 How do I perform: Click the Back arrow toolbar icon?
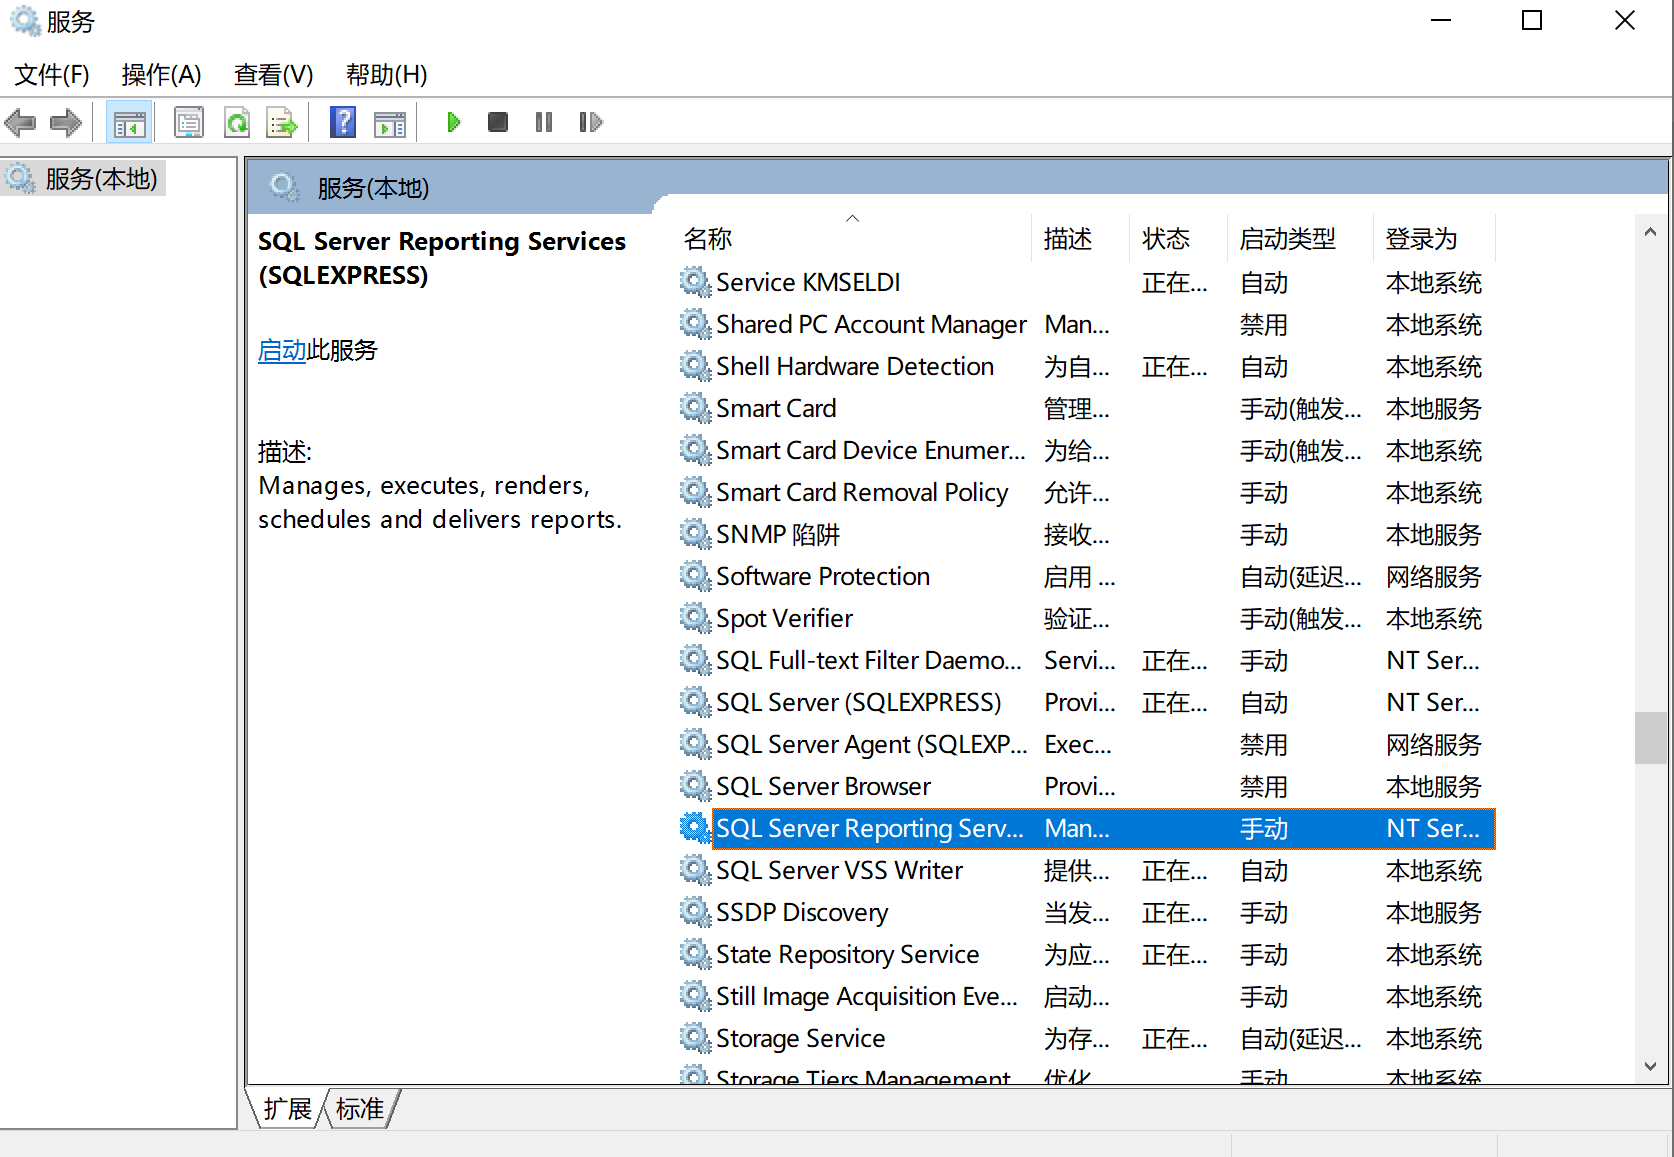(x=20, y=123)
